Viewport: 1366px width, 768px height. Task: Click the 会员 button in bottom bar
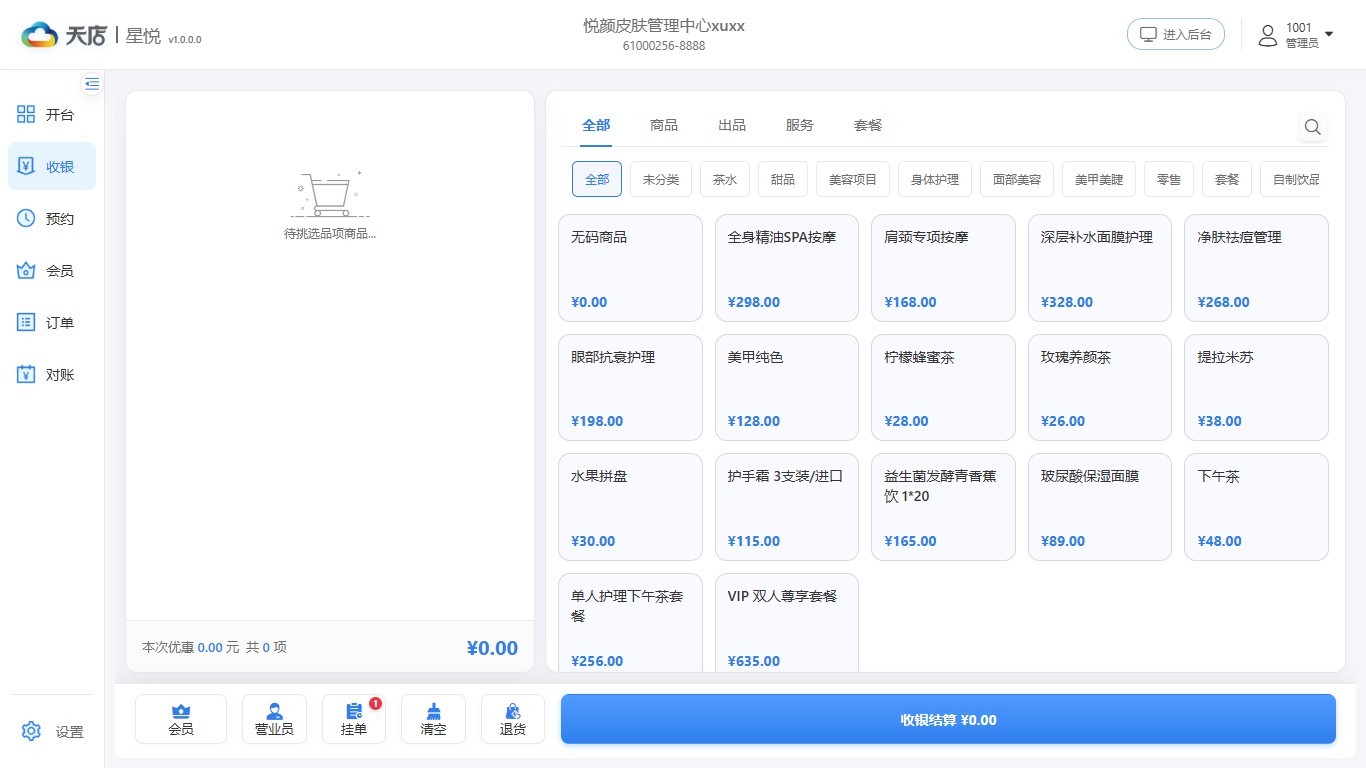point(181,719)
